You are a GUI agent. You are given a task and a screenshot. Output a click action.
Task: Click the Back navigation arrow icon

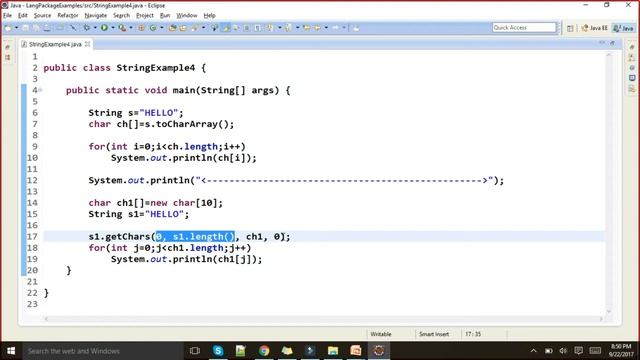(x=317, y=28)
